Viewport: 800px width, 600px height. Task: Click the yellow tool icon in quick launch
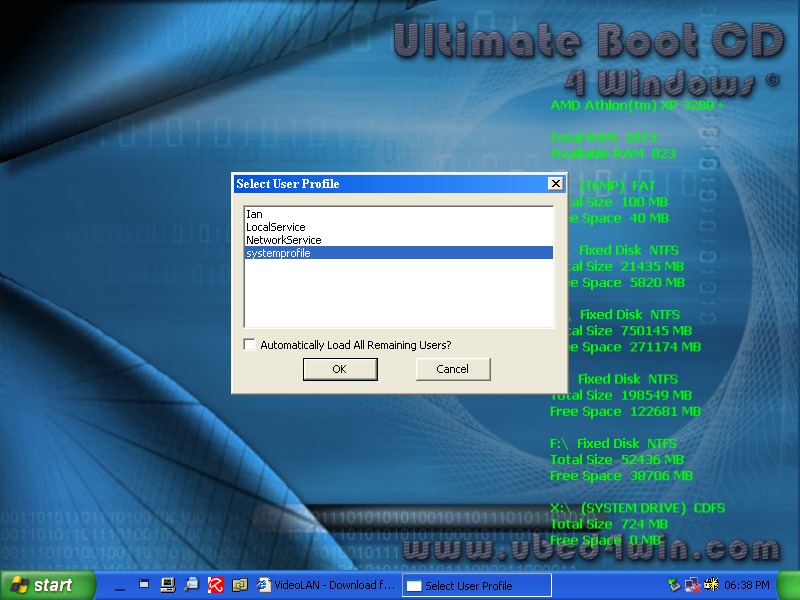point(239,585)
